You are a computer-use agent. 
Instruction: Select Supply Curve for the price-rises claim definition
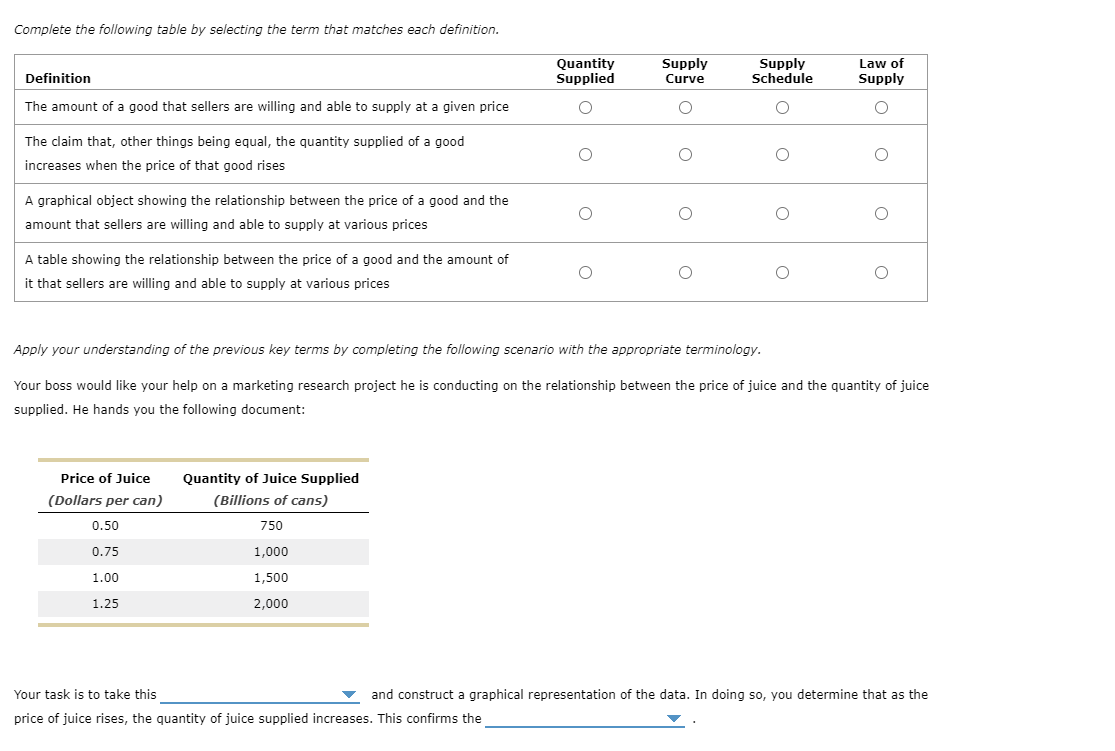[685, 154]
